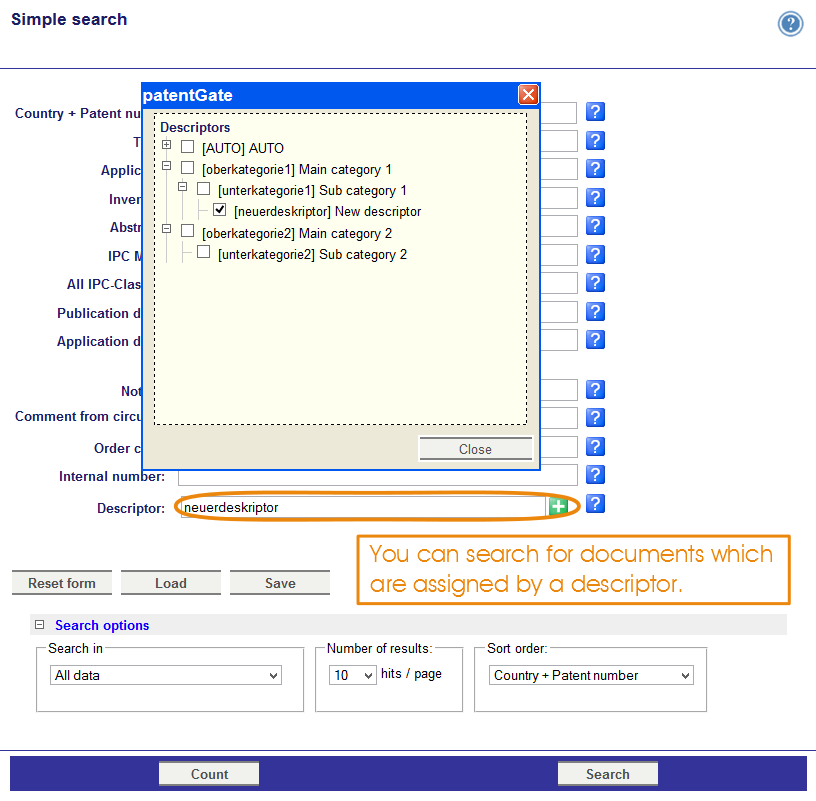Tick the unterkategorie2 Sub category 2 checkbox
This screenshot has height=801, width=816.
tap(204, 253)
